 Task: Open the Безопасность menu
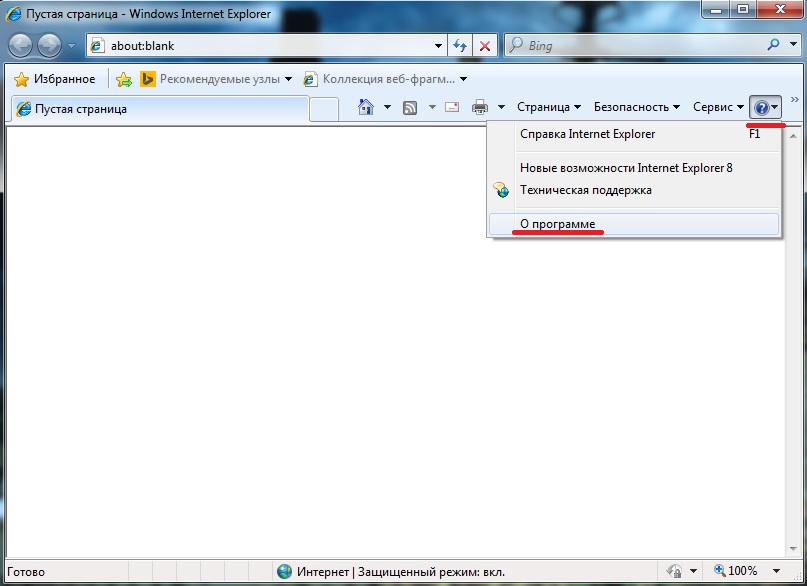coord(637,107)
